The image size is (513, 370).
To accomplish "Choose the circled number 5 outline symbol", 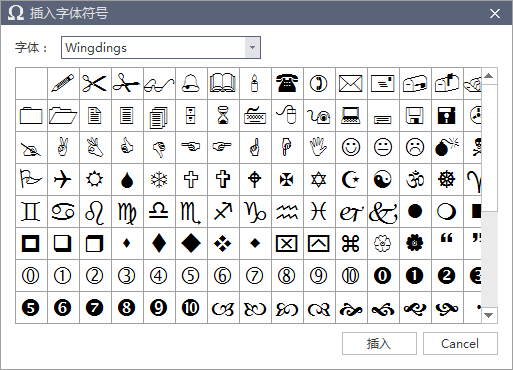I will pyautogui.click(x=191, y=276).
